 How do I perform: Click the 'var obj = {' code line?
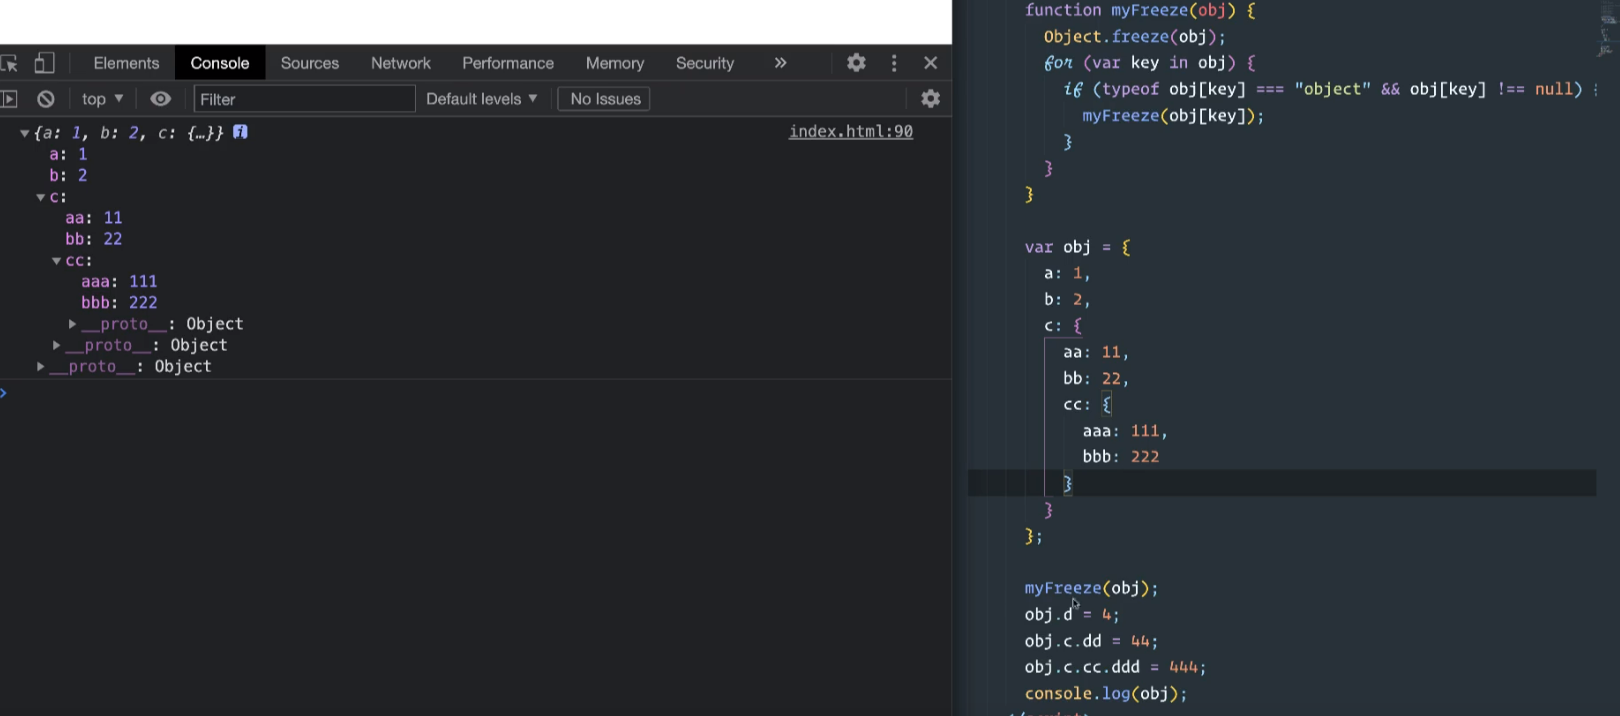[1077, 247]
